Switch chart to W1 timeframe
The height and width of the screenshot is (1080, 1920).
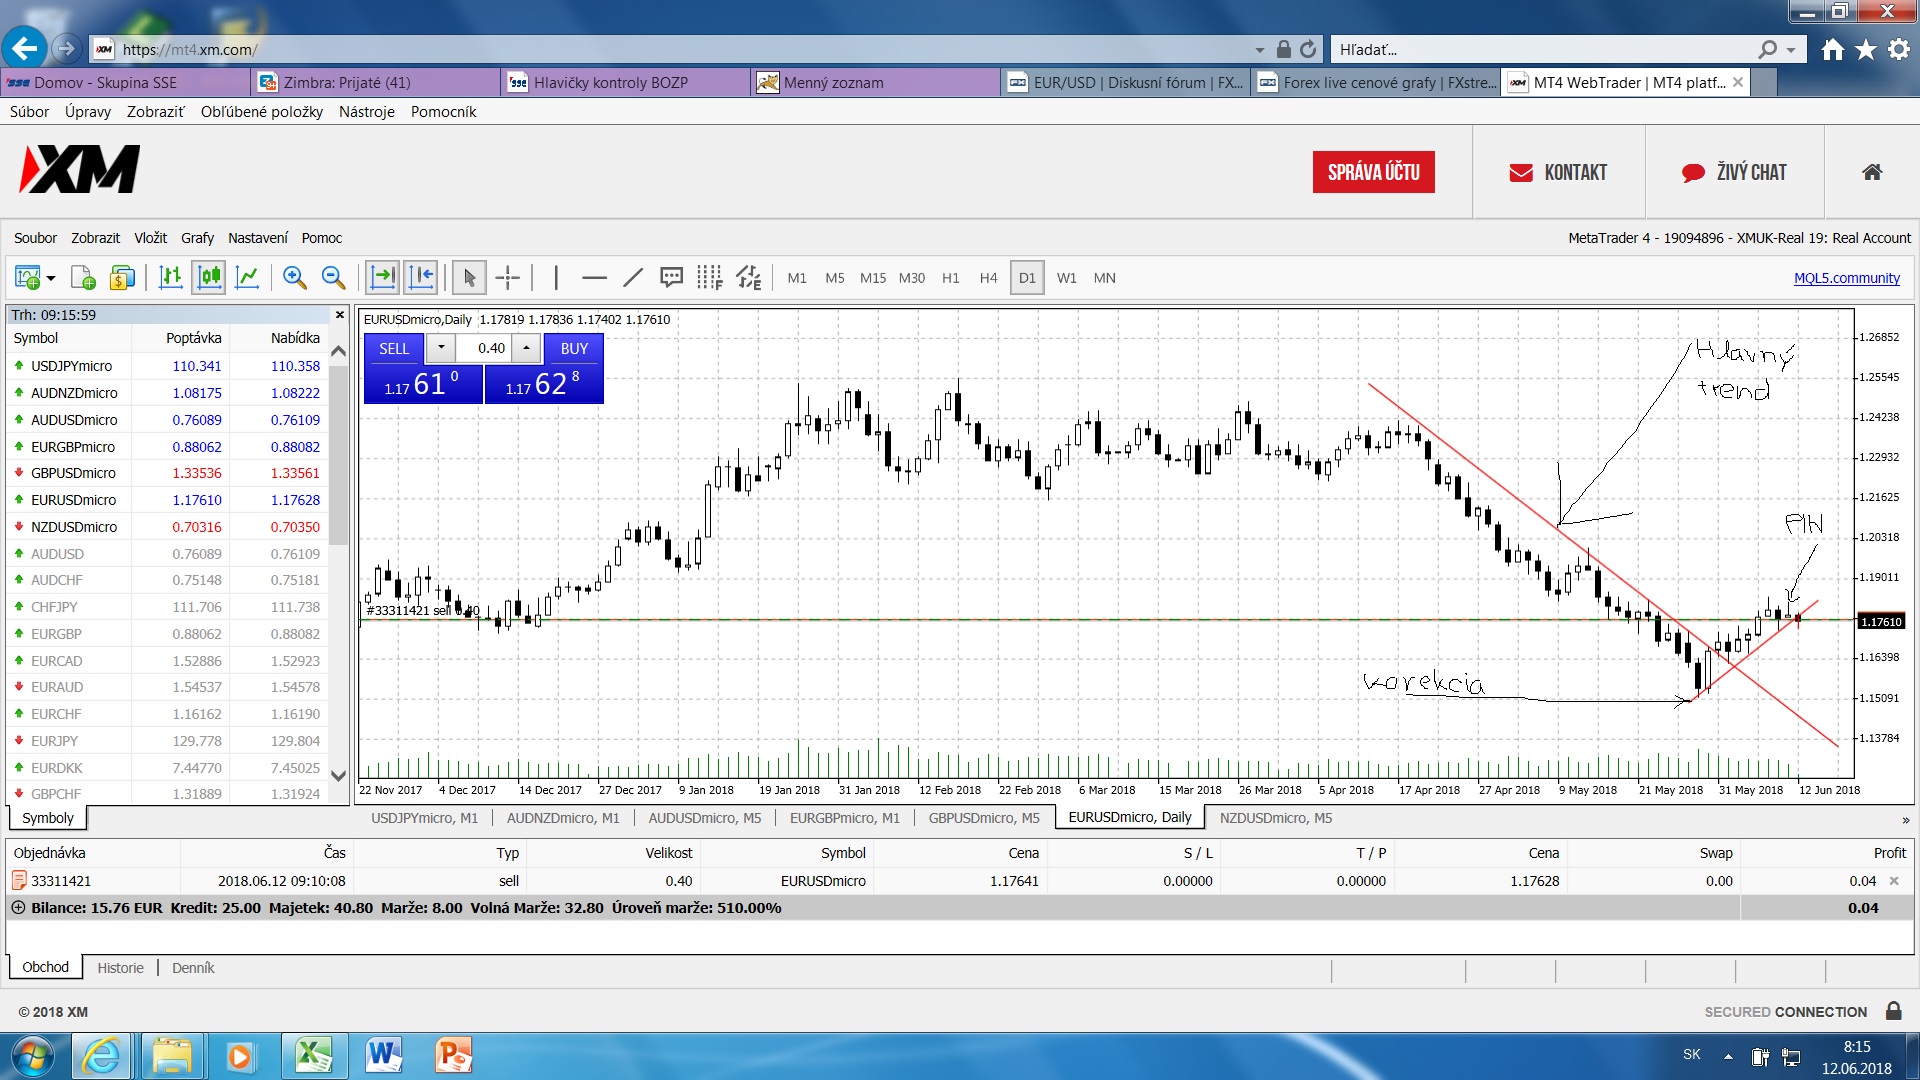[1067, 278]
